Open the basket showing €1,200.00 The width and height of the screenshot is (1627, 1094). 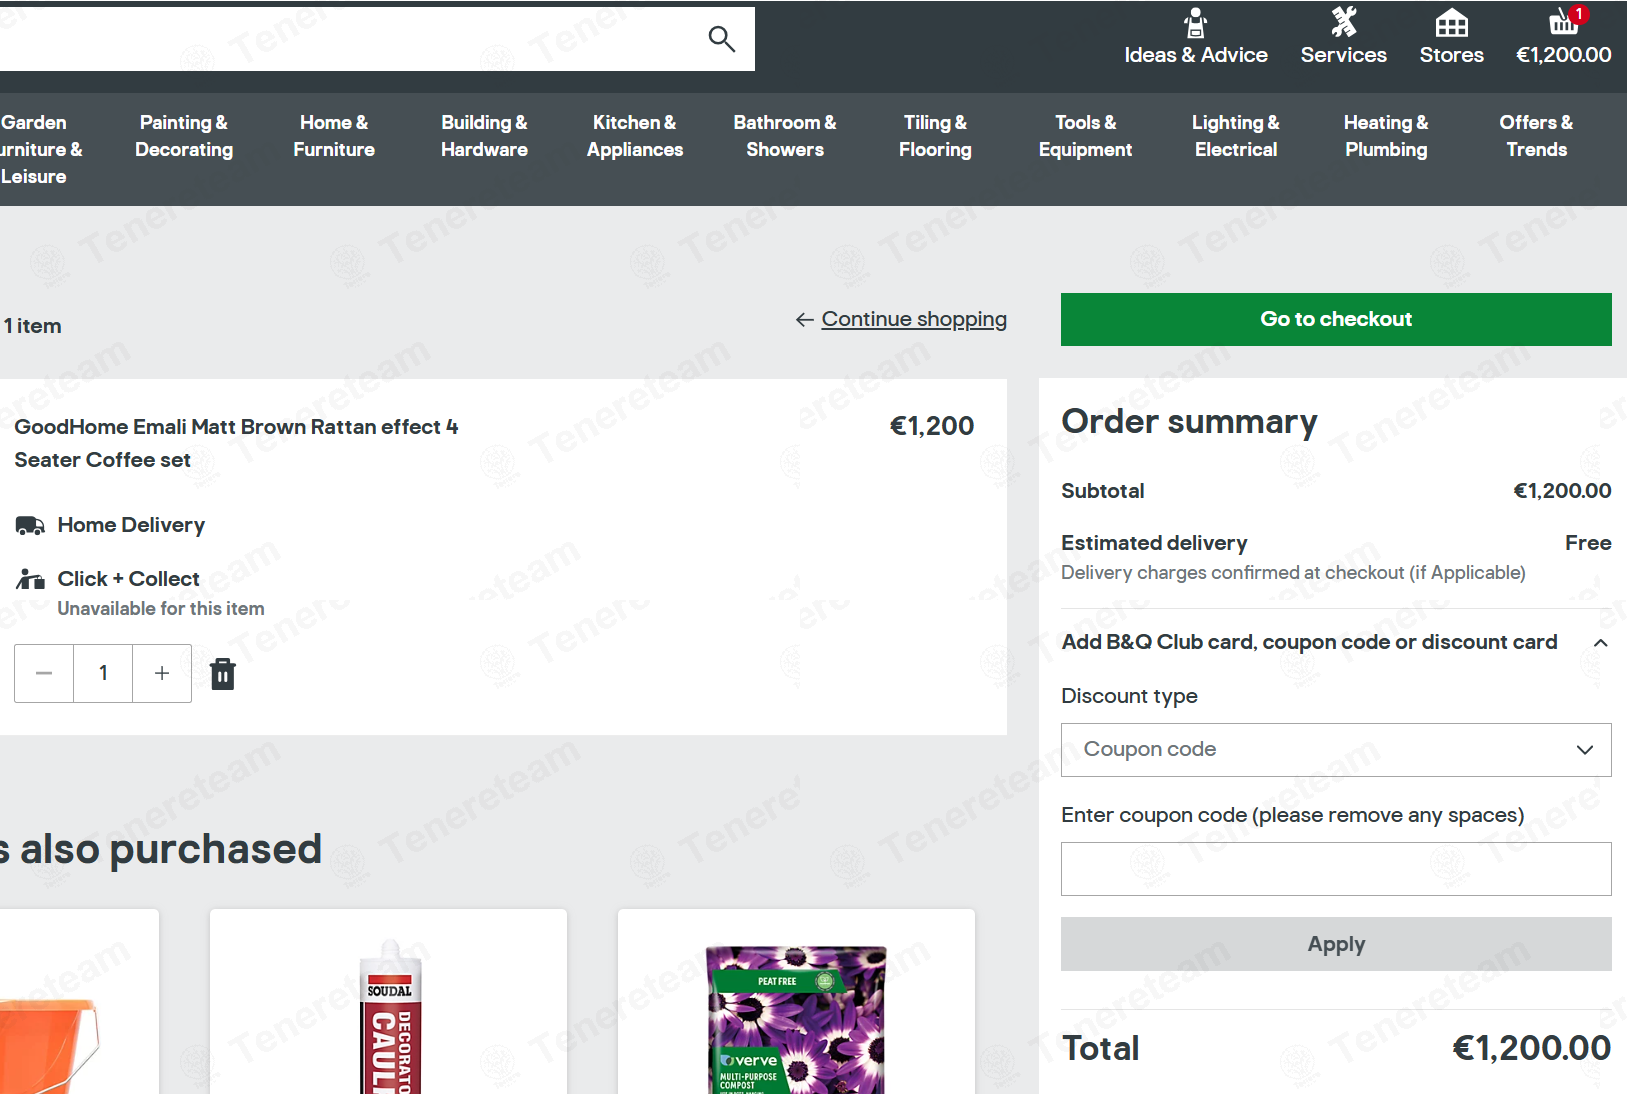(1564, 37)
